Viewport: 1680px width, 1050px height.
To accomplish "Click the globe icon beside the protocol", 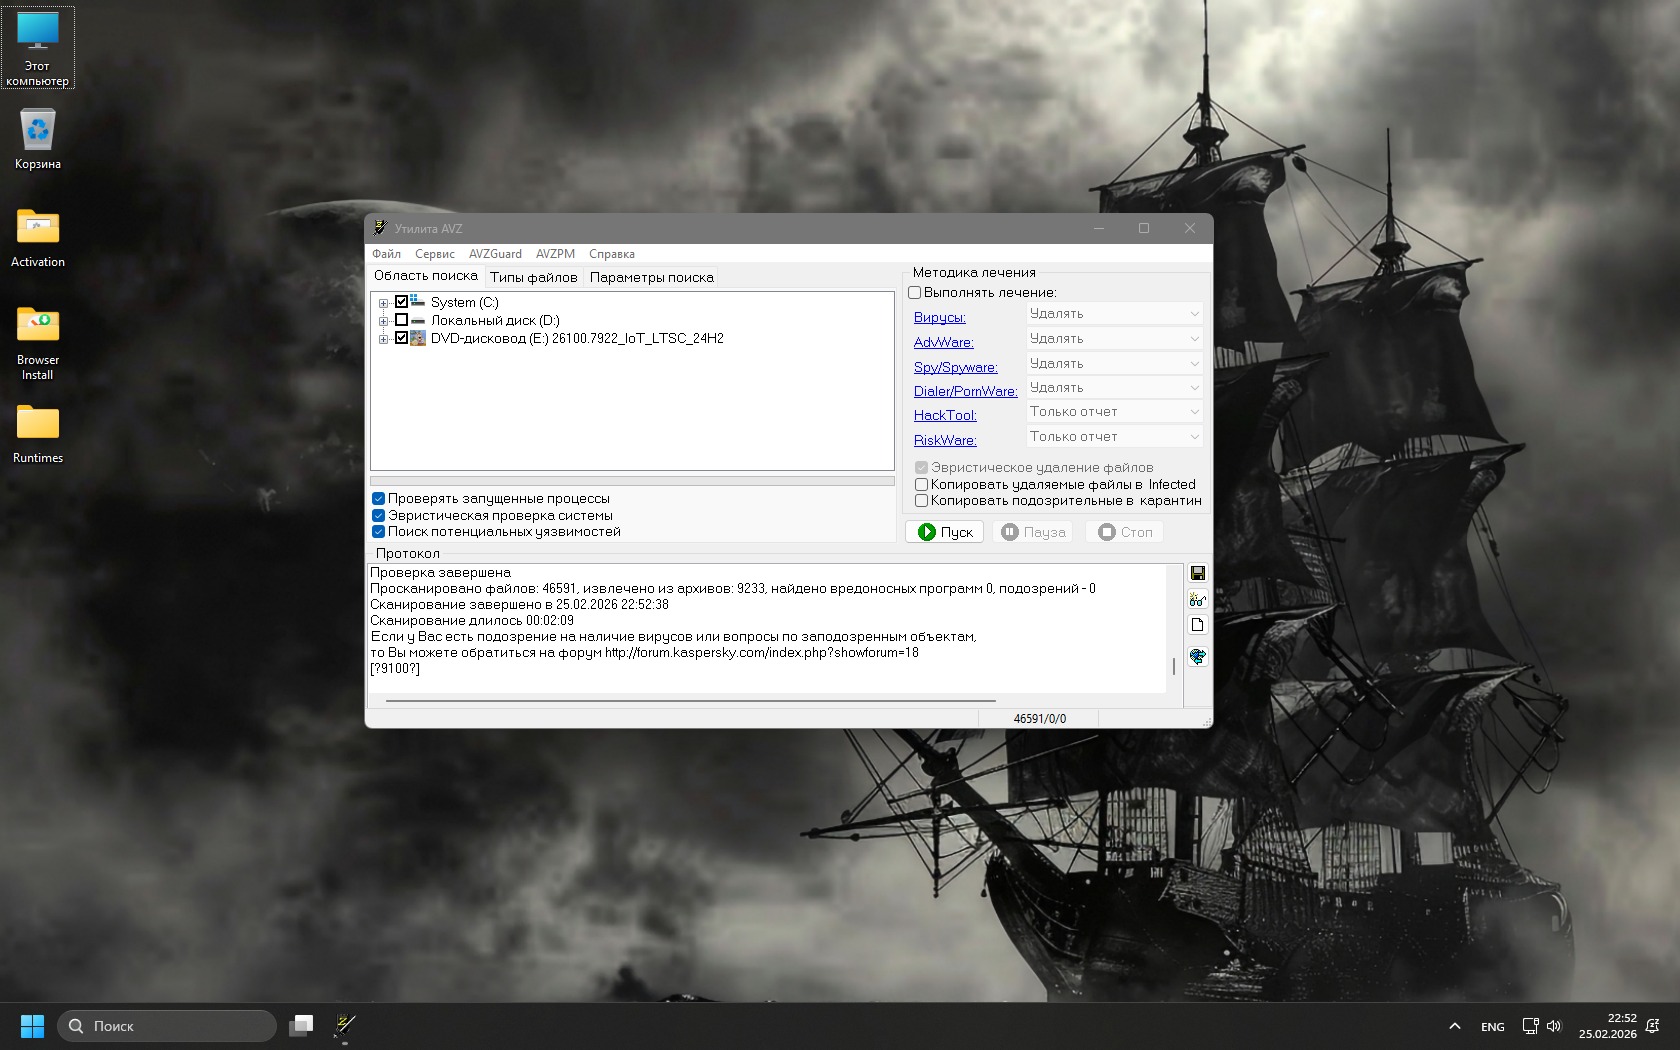I will click(1197, 656).
